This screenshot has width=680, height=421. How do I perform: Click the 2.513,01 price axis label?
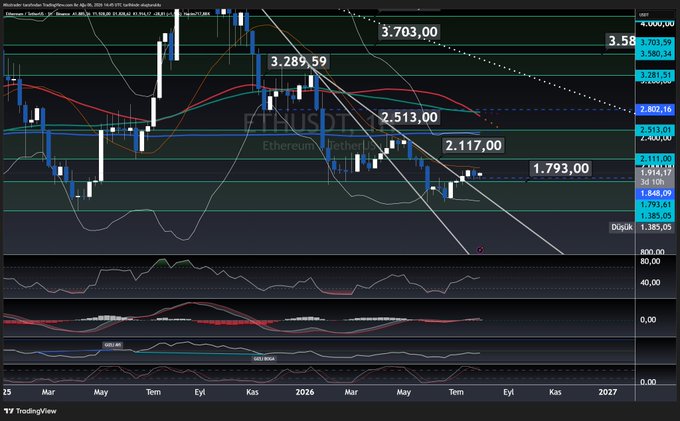(x=655, y=130)
